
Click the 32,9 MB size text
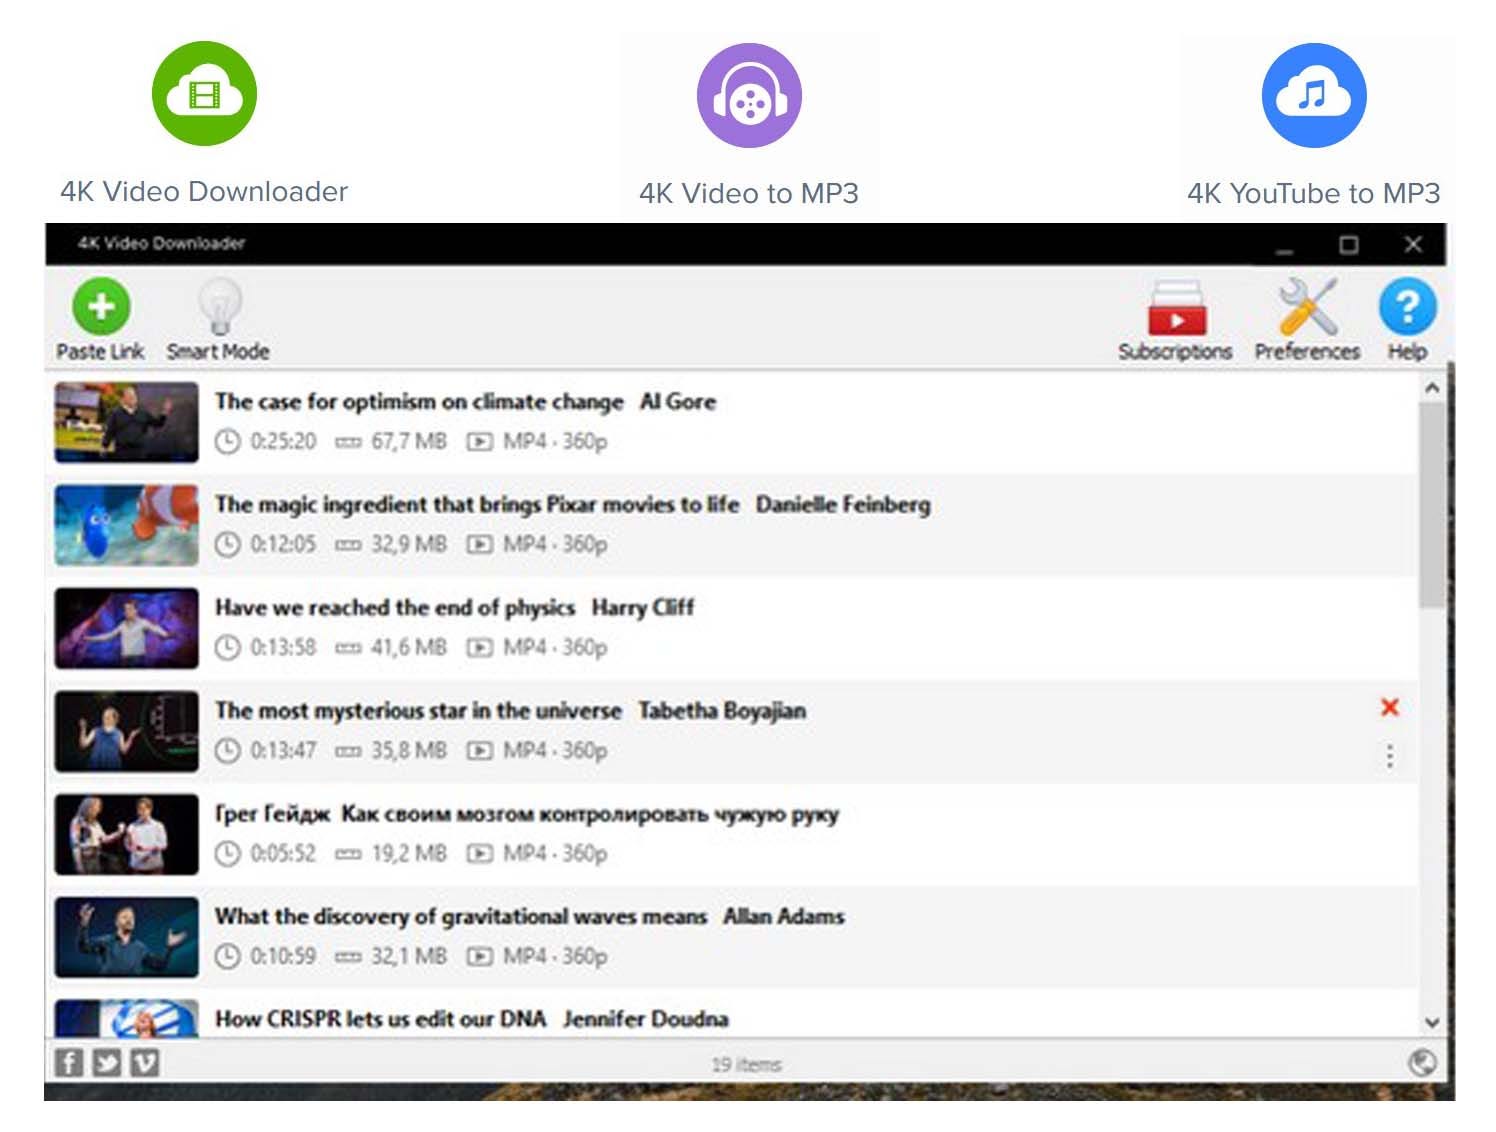pyautogui.click(x=409, y=544)
